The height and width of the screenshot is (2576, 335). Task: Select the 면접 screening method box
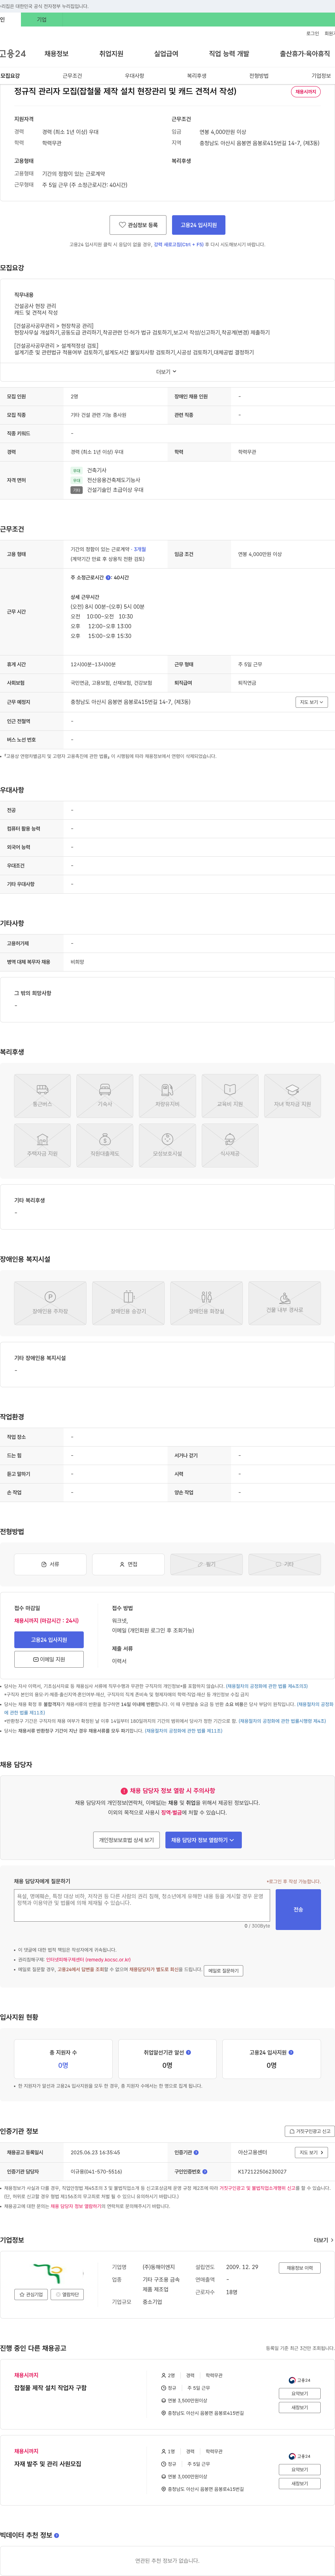tap(128, 1564)
